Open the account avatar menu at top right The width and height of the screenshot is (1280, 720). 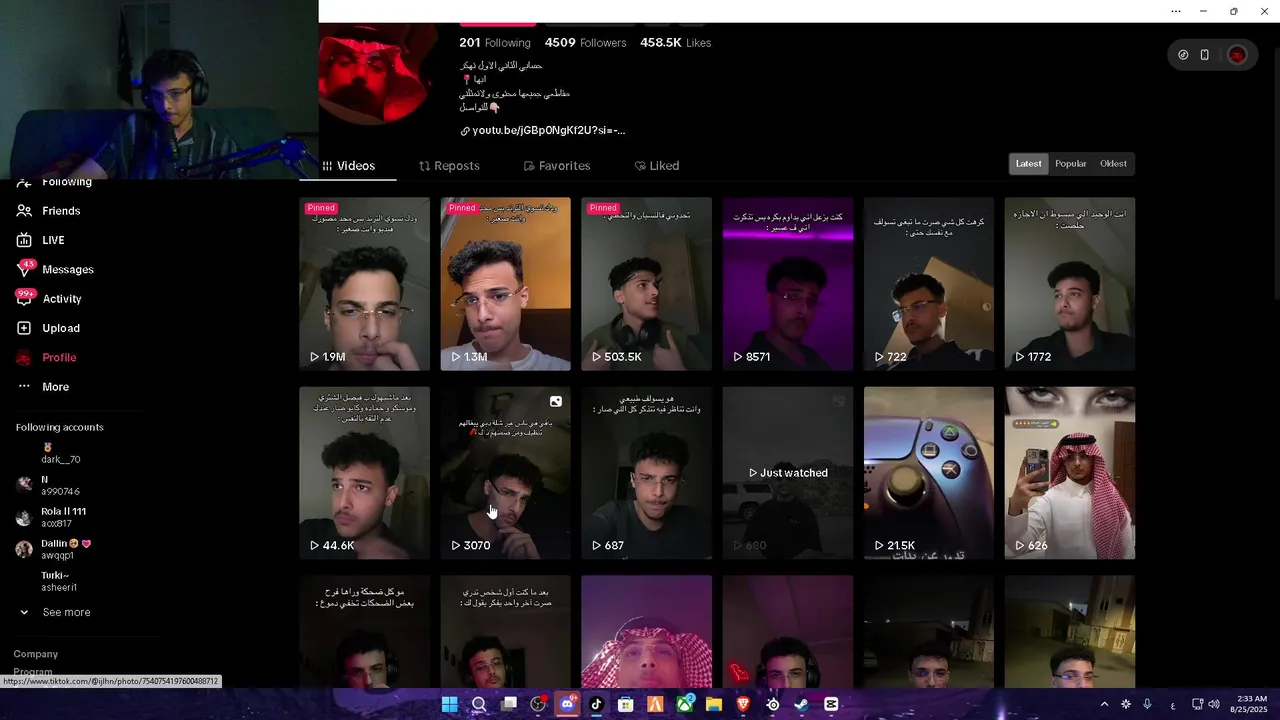click(x=1237, y=55)
